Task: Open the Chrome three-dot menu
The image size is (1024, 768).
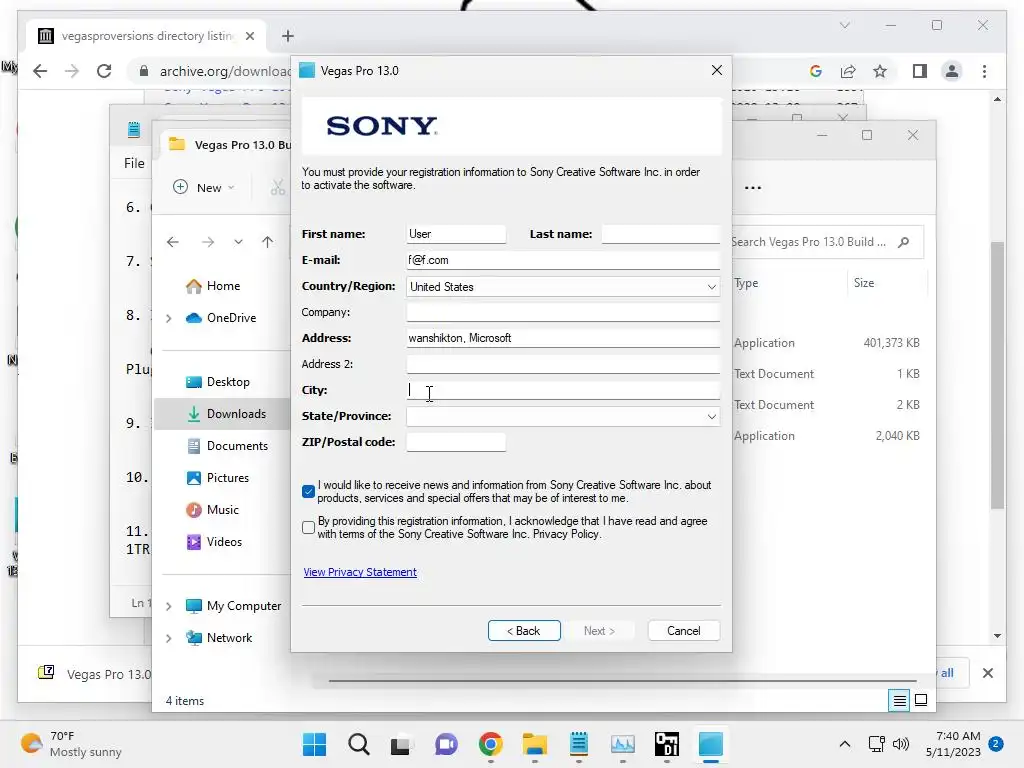Action: click(984, 71)
